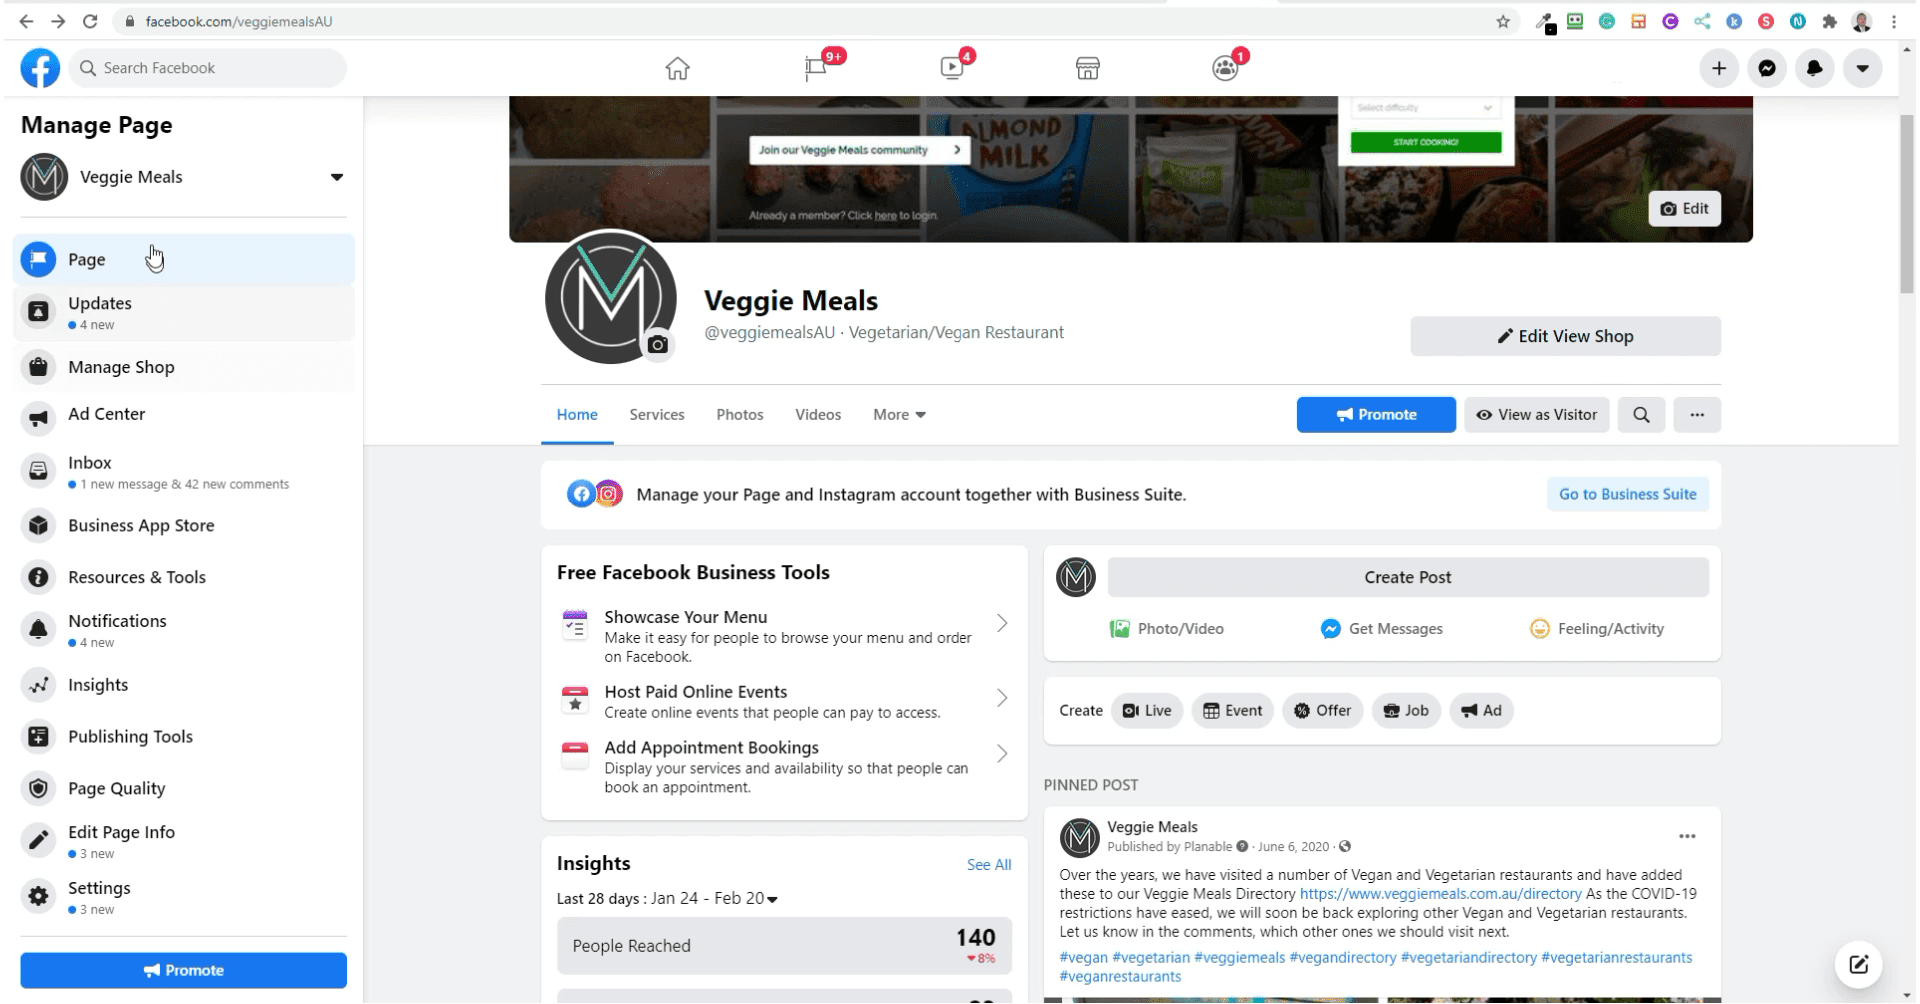Expand the Showcase Your Menu chevron
This screenshot has height=1004, width=1920.
[1001, 624]
